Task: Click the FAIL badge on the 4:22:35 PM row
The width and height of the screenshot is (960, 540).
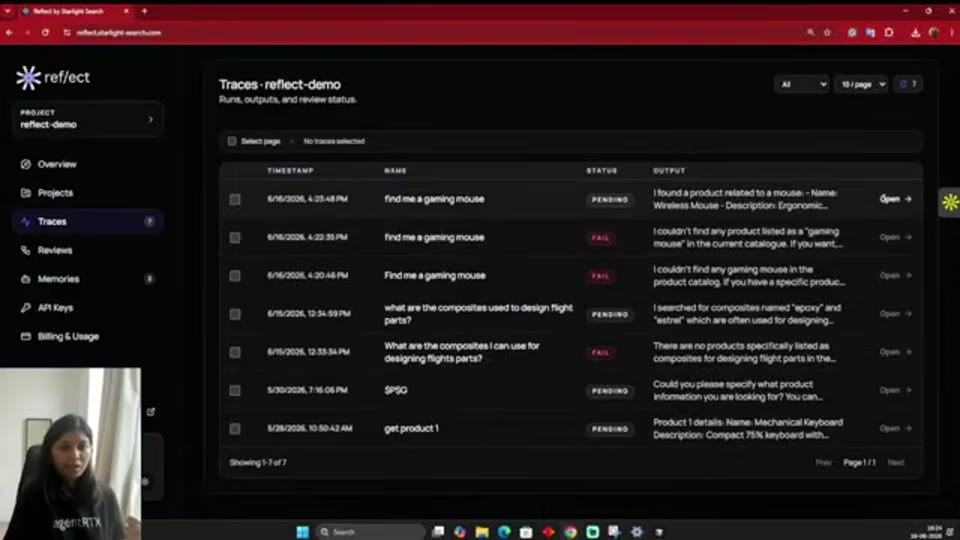Action: 601,238
